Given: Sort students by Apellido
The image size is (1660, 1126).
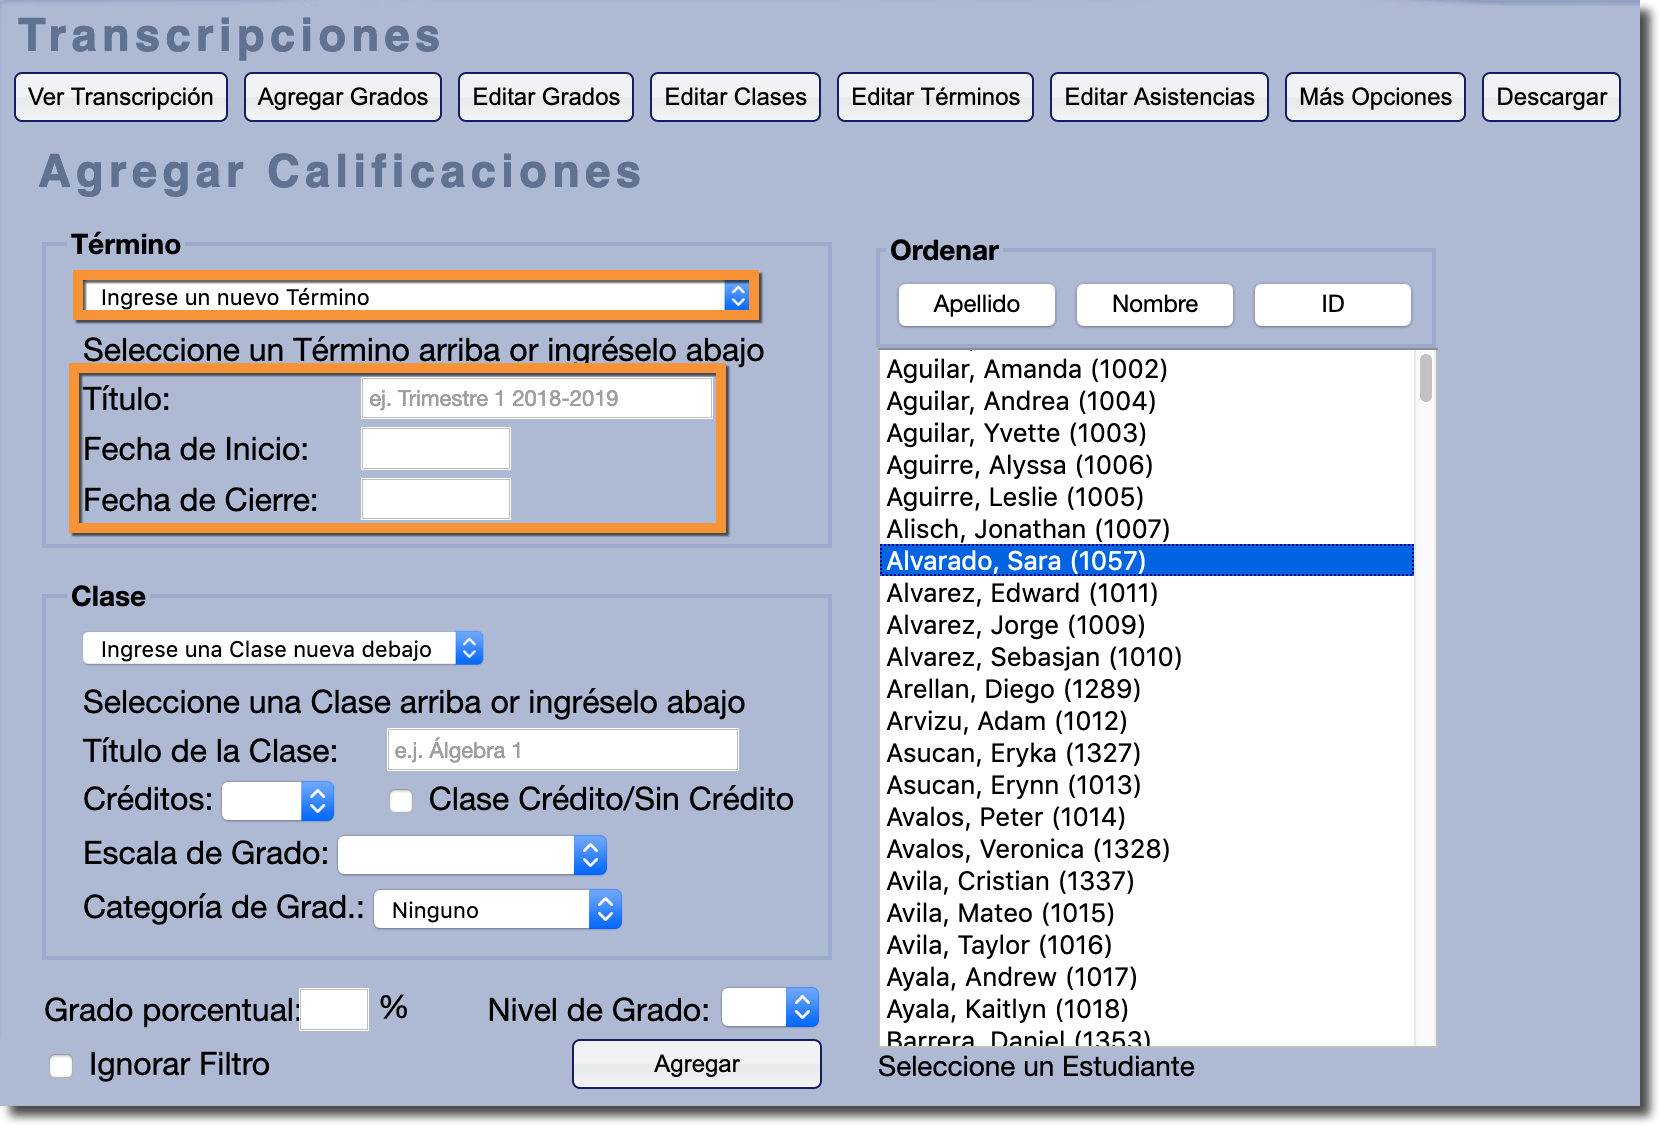Looking at the screenshot, I should (x=976, y=305).
